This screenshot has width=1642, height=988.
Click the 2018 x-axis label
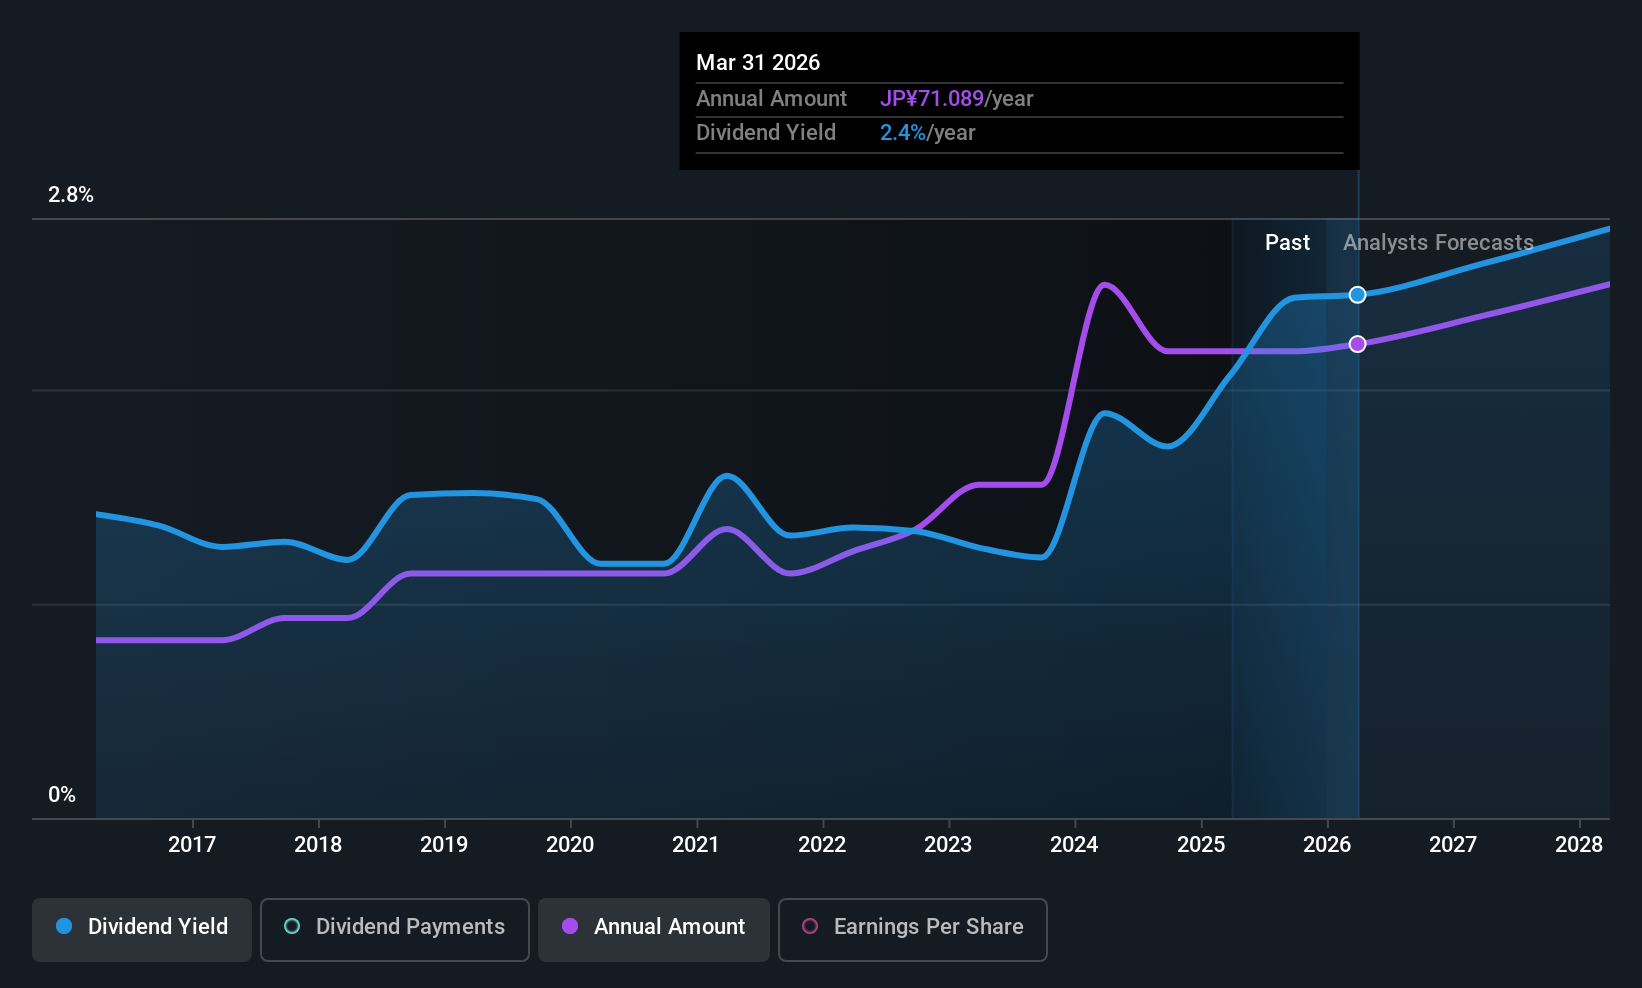(x=318, y=845)
